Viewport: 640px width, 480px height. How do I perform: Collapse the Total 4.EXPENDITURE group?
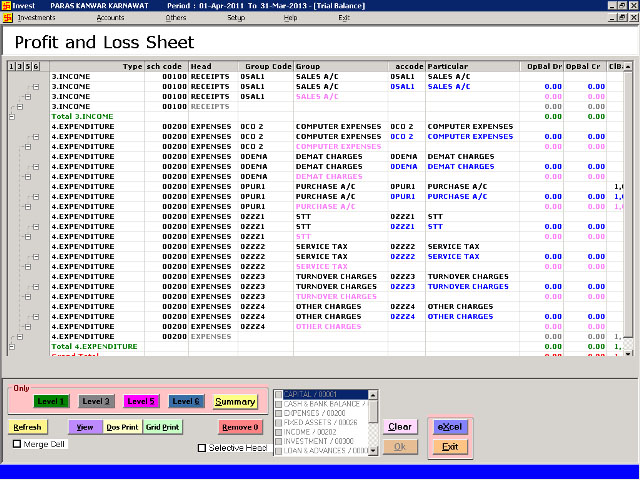11,347
